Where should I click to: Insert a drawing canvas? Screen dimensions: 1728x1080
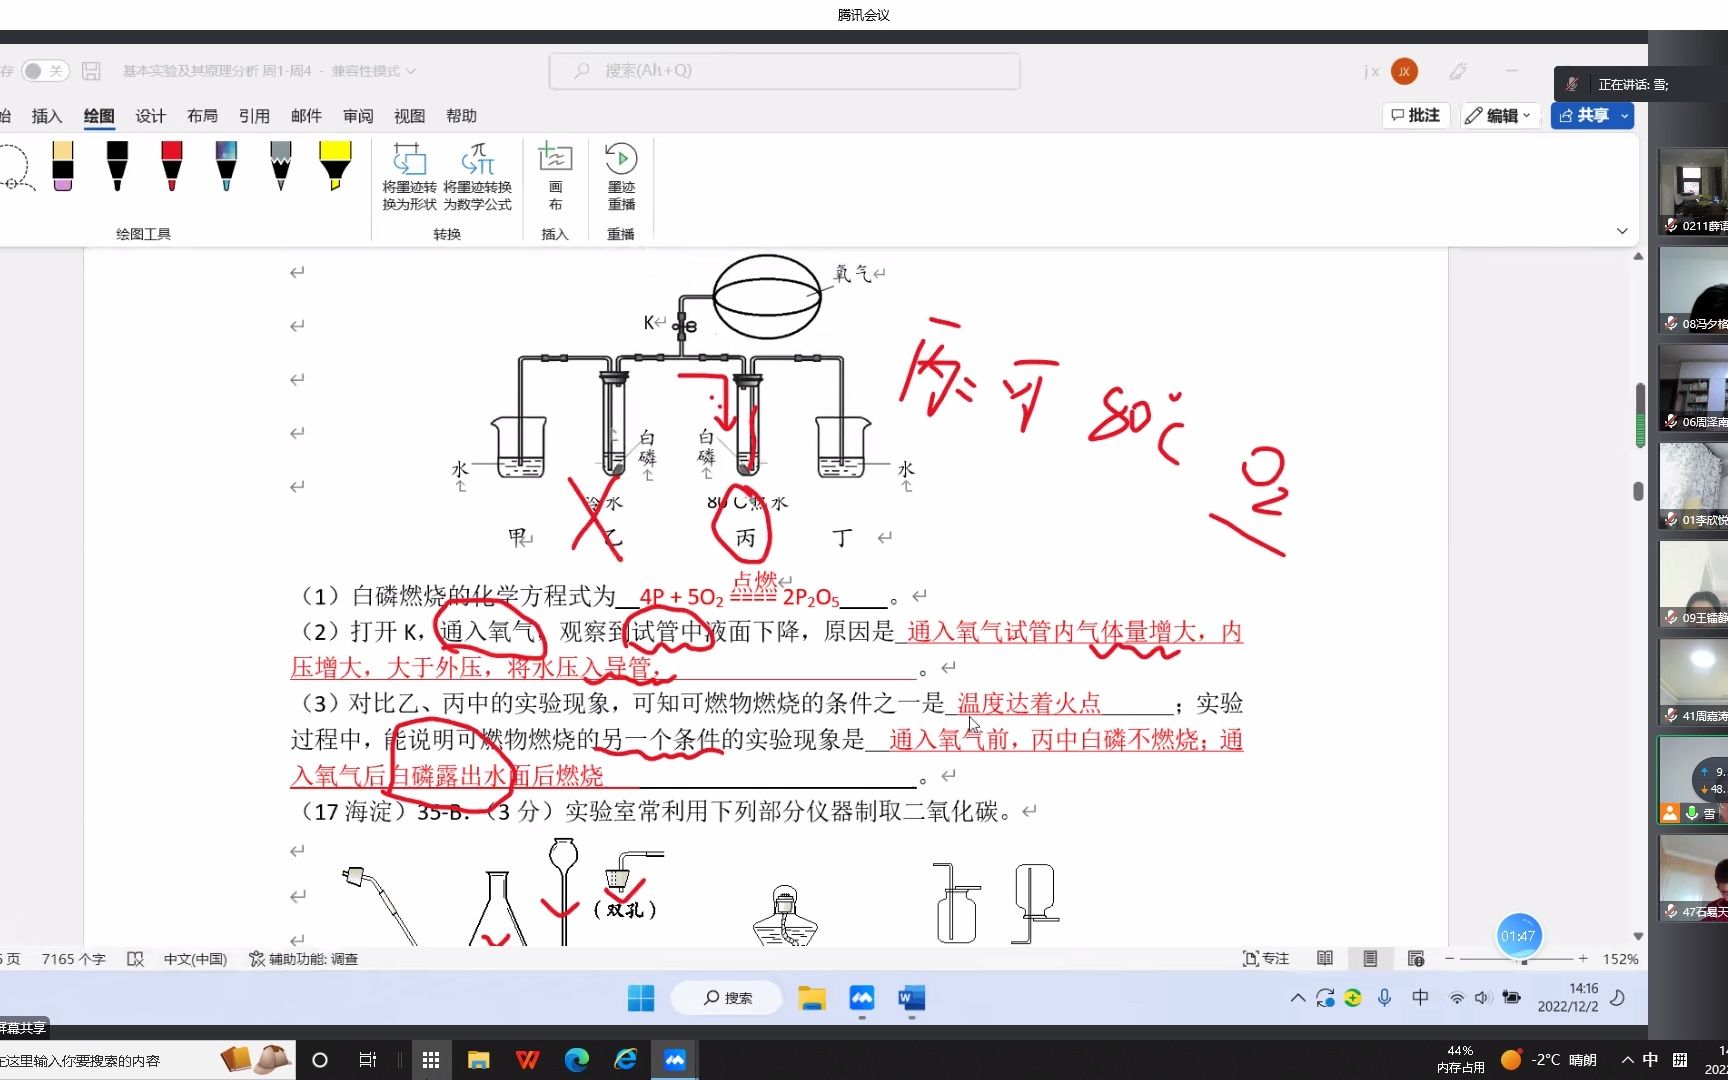pyautogui.click(x=555, y=177)
